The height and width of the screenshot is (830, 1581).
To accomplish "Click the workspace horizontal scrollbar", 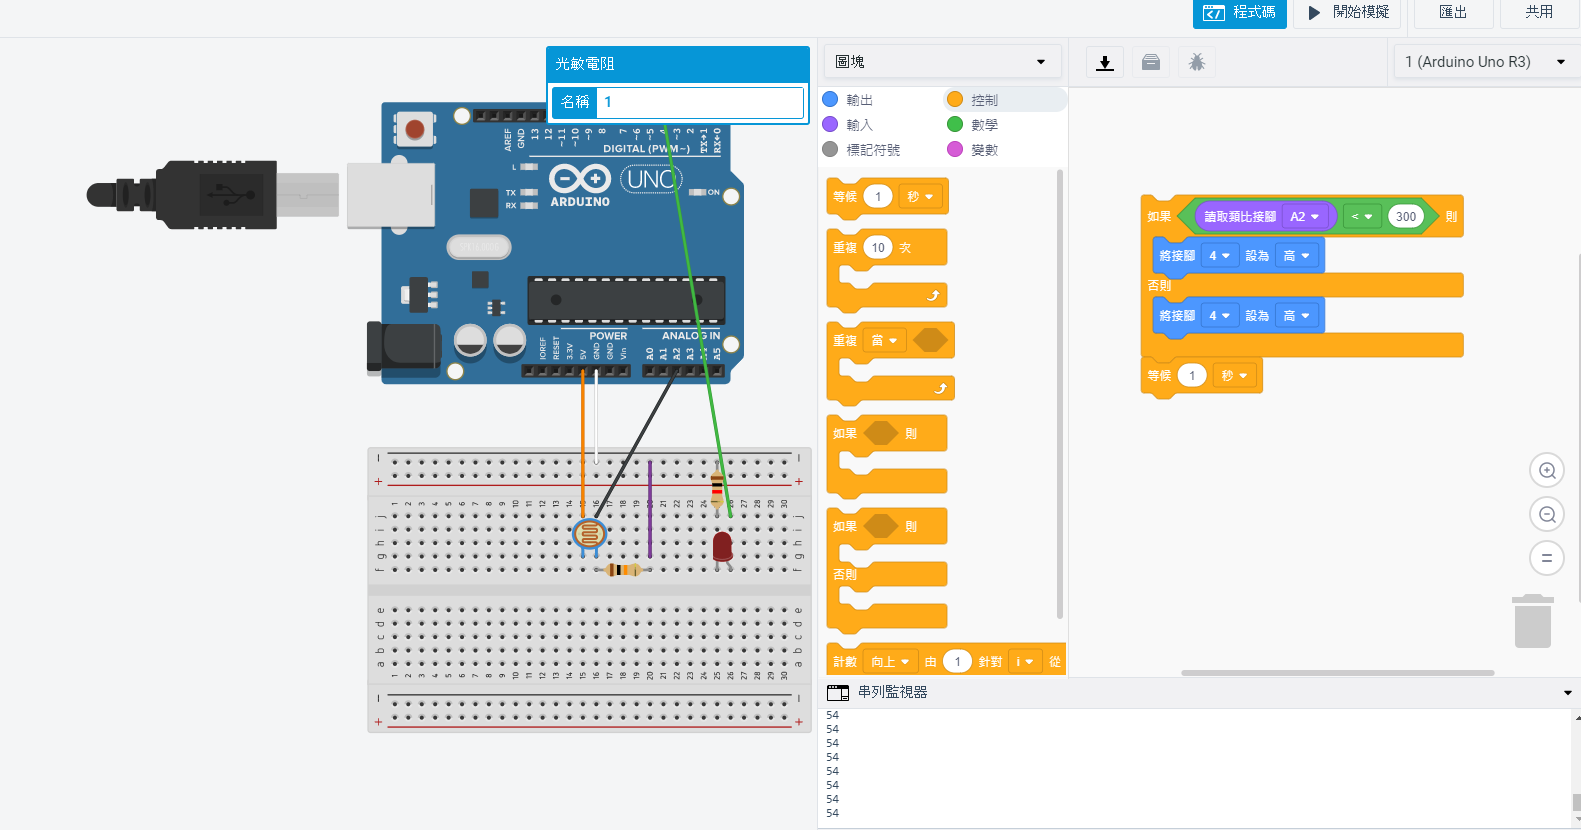I will (1337, 673).
